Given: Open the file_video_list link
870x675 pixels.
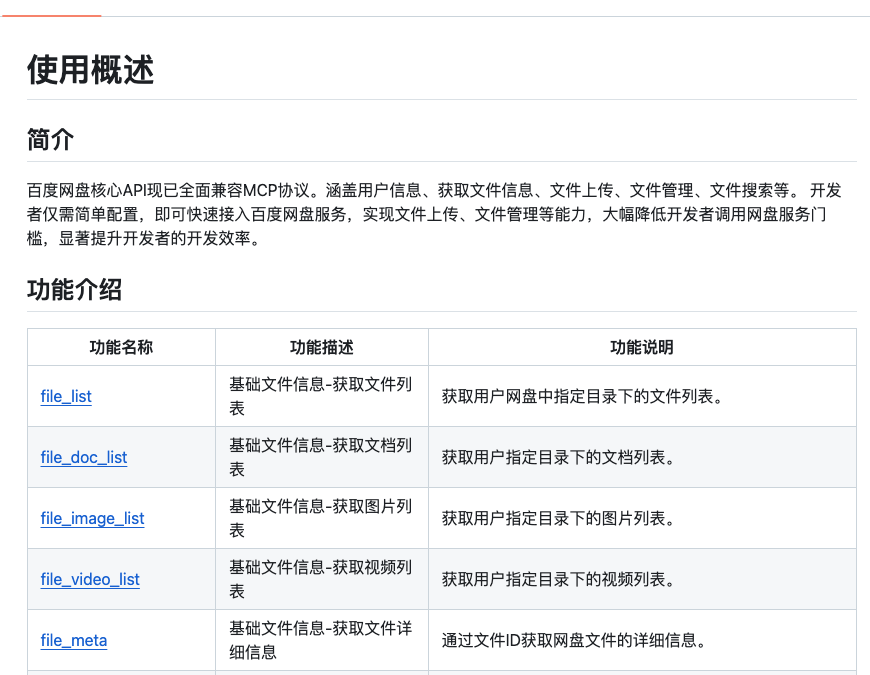Looking at the screenshot, I should (90, 580).
